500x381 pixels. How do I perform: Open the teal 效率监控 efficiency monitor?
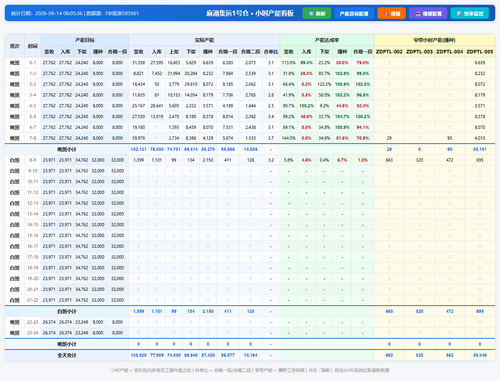470,13
